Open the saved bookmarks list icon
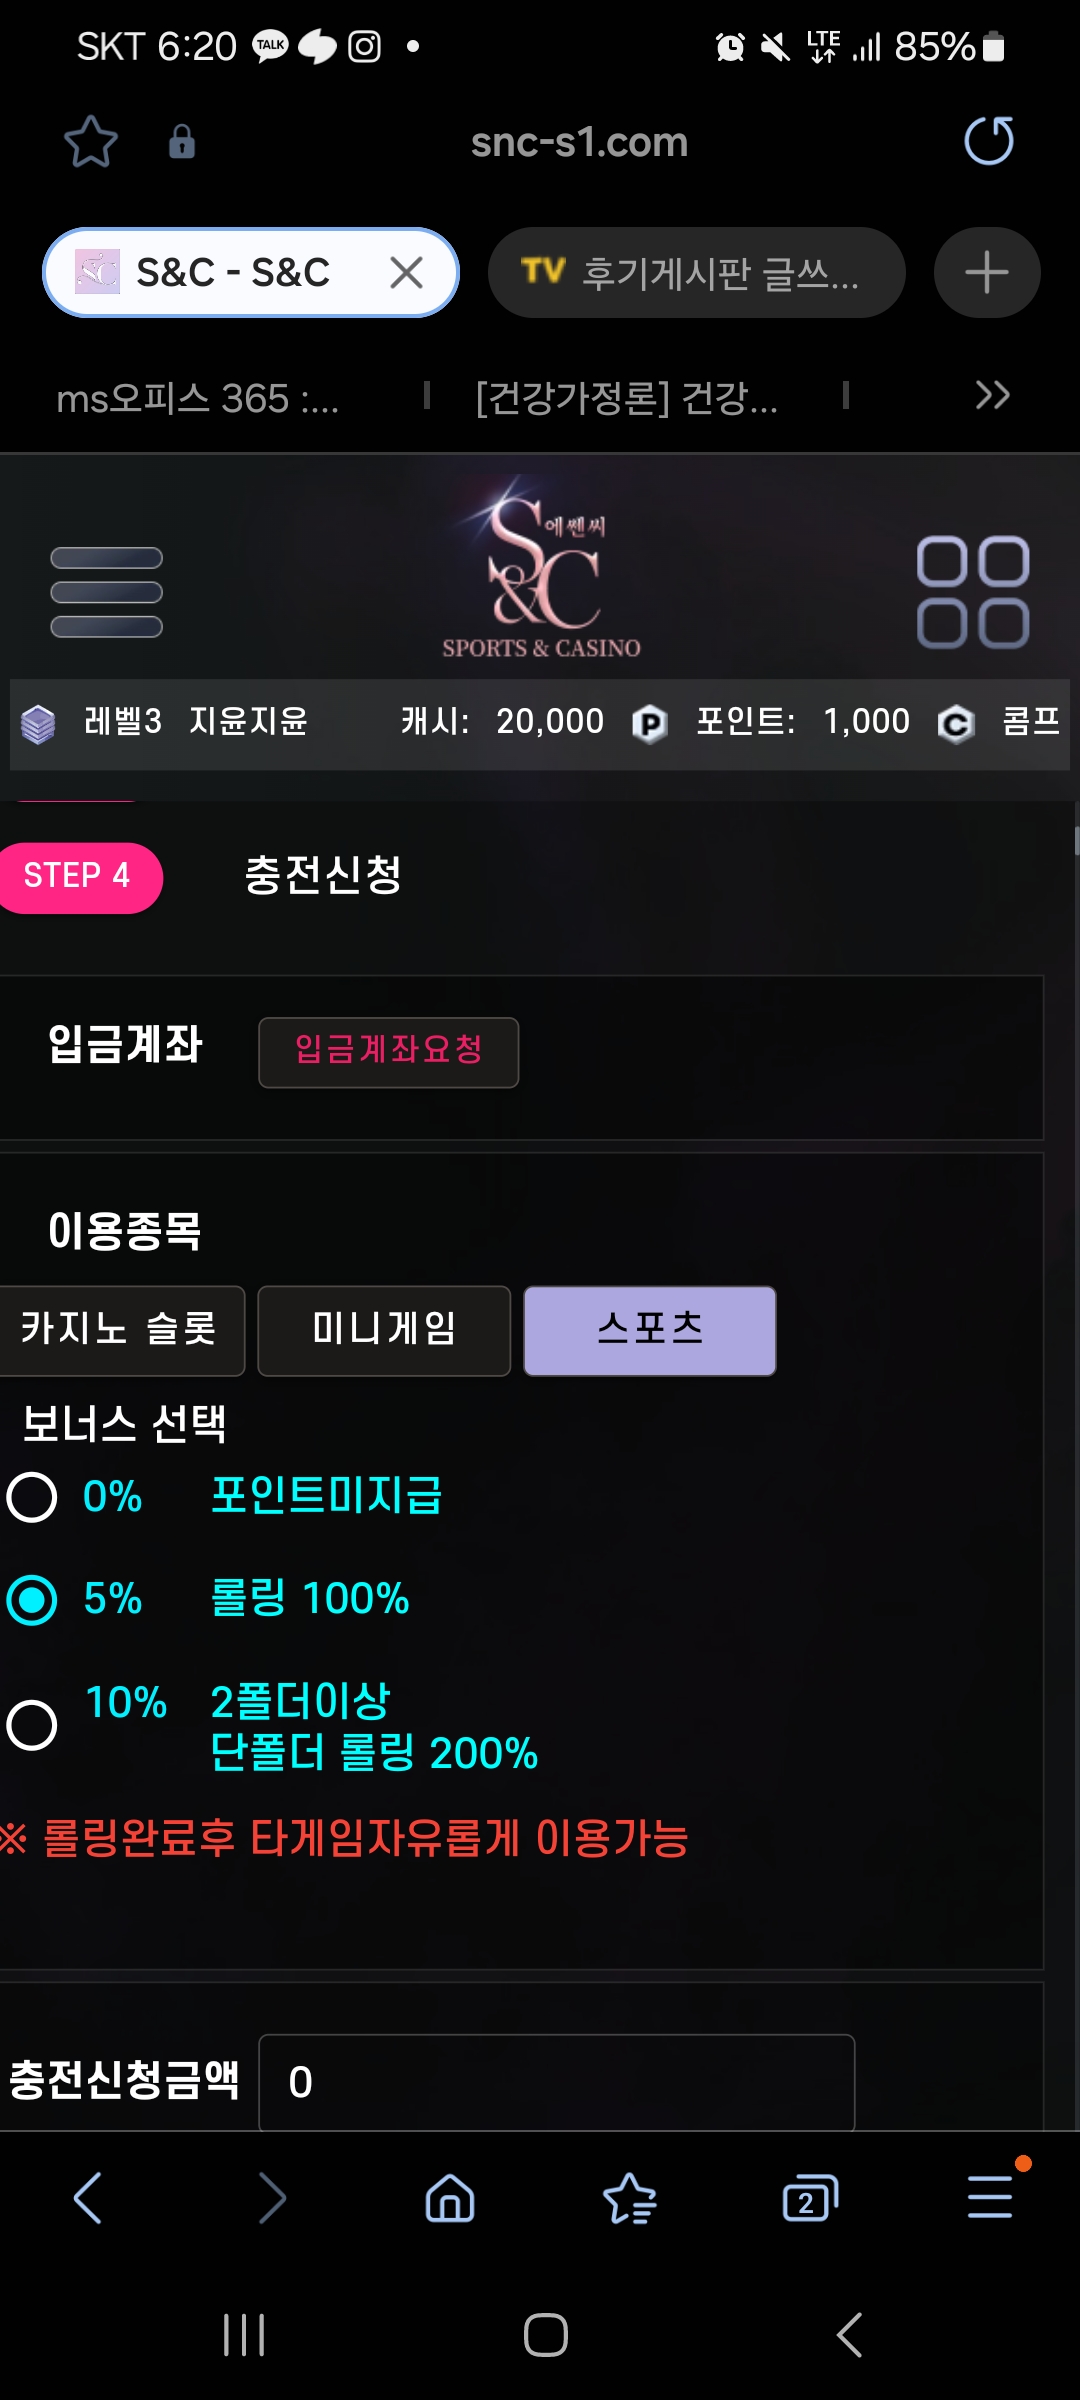Viewport: 1080px width, 2400px height. point(630,2198)
